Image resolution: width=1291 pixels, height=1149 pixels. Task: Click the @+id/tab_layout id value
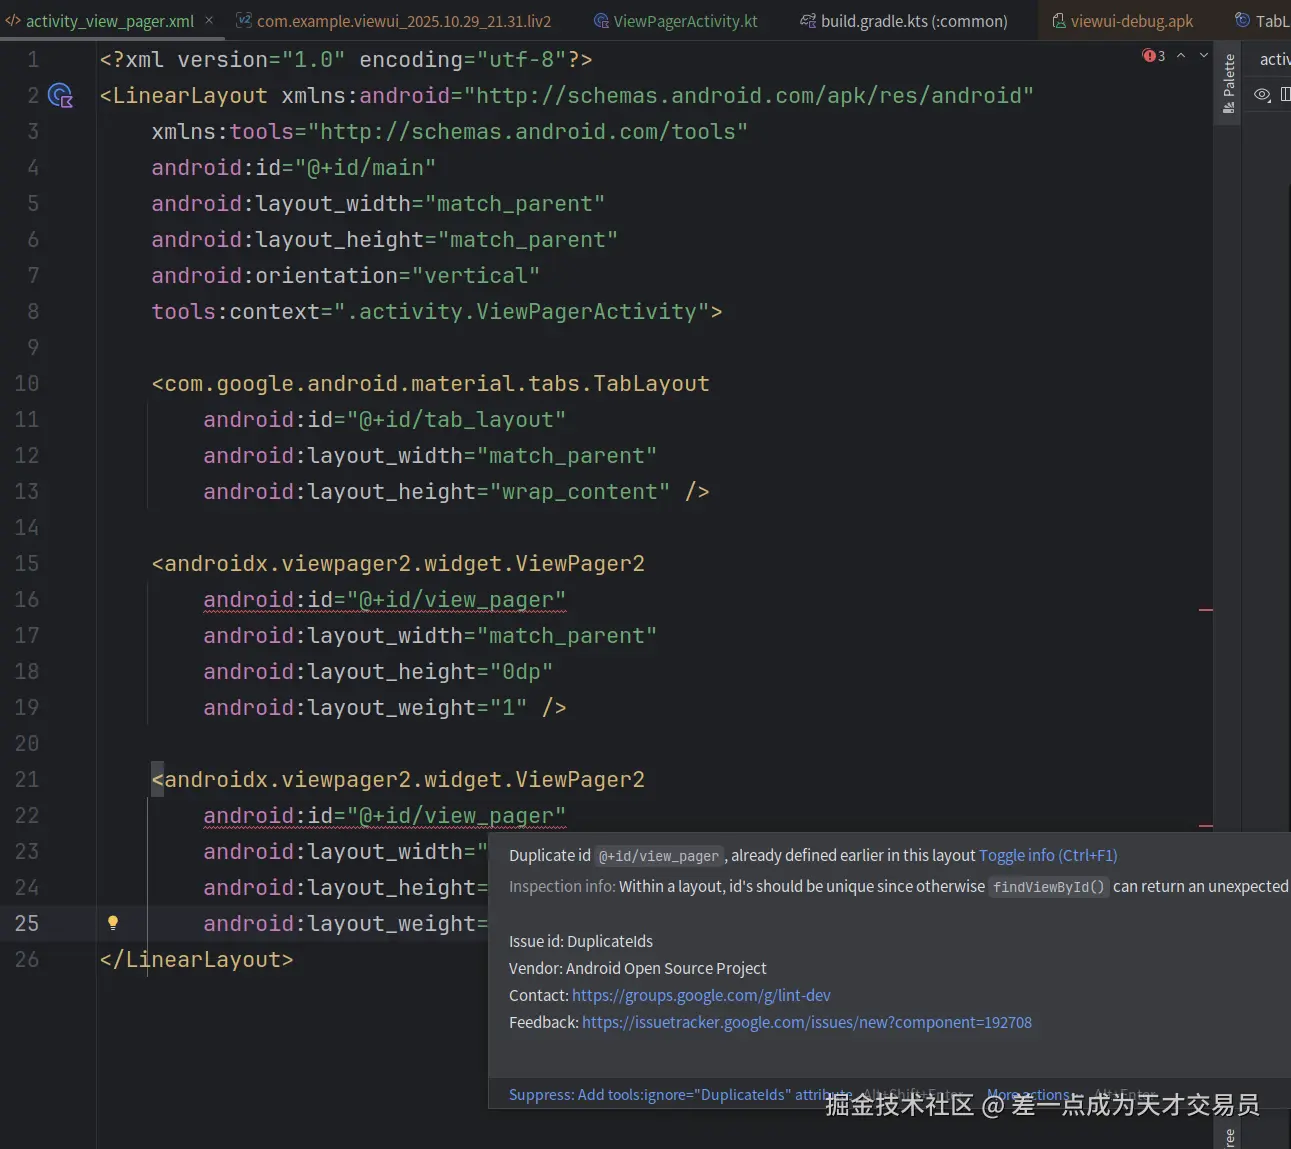point(456,420)
